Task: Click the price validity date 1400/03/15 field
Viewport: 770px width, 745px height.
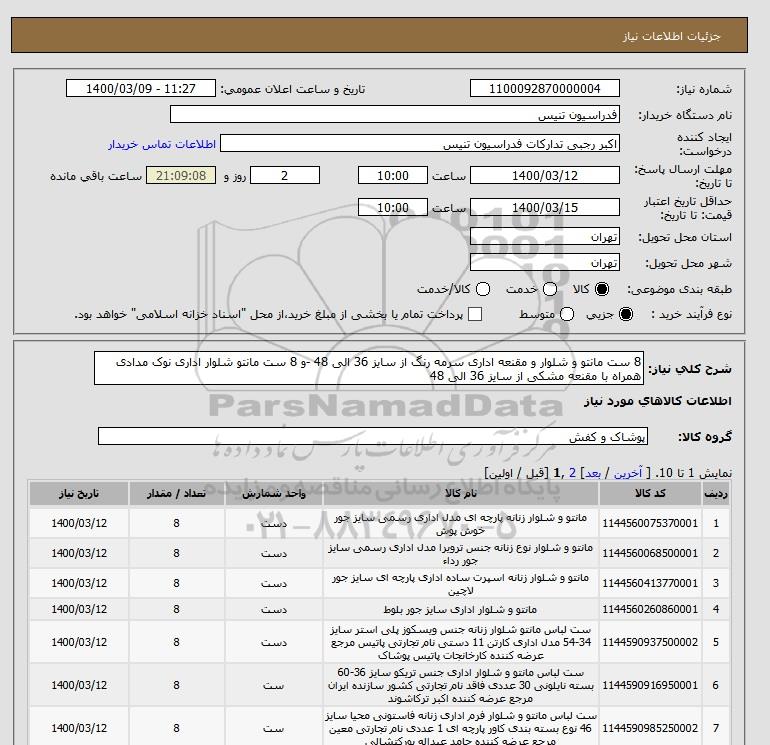Action: click(545, 207)
